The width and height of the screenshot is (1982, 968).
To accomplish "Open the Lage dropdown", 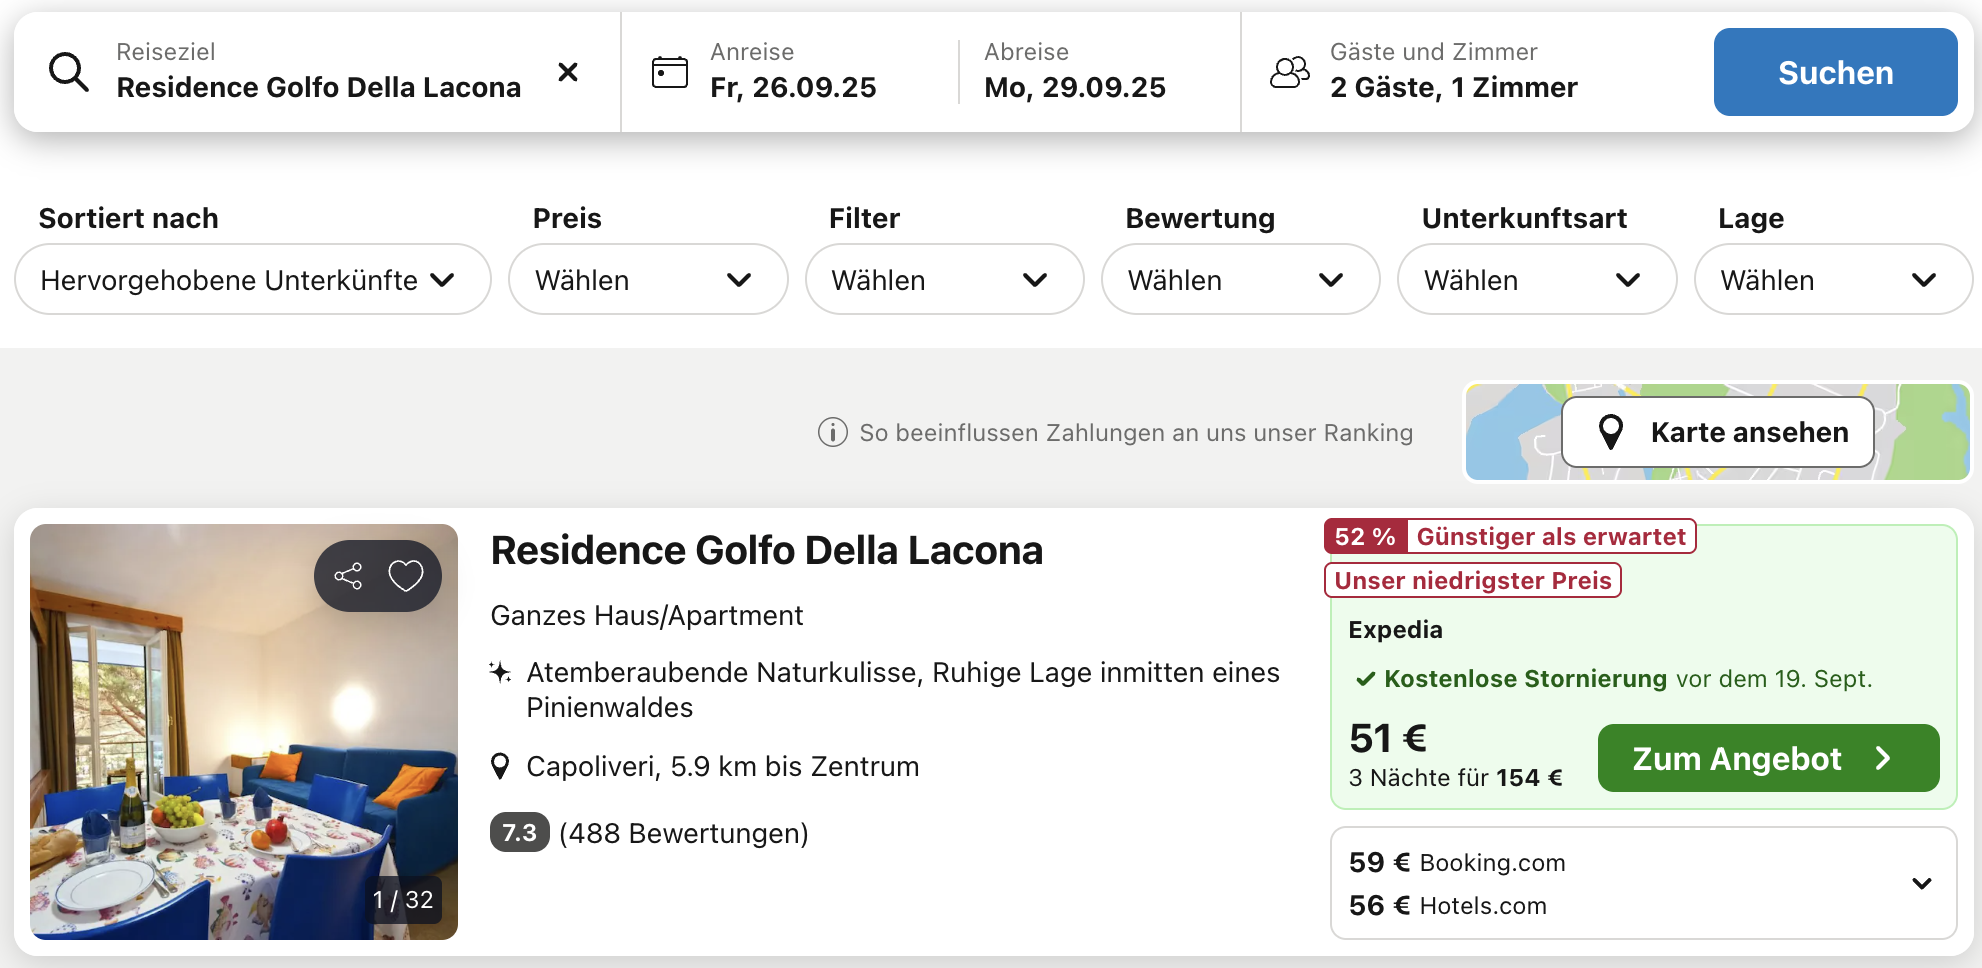I will tap(1834, 280).
